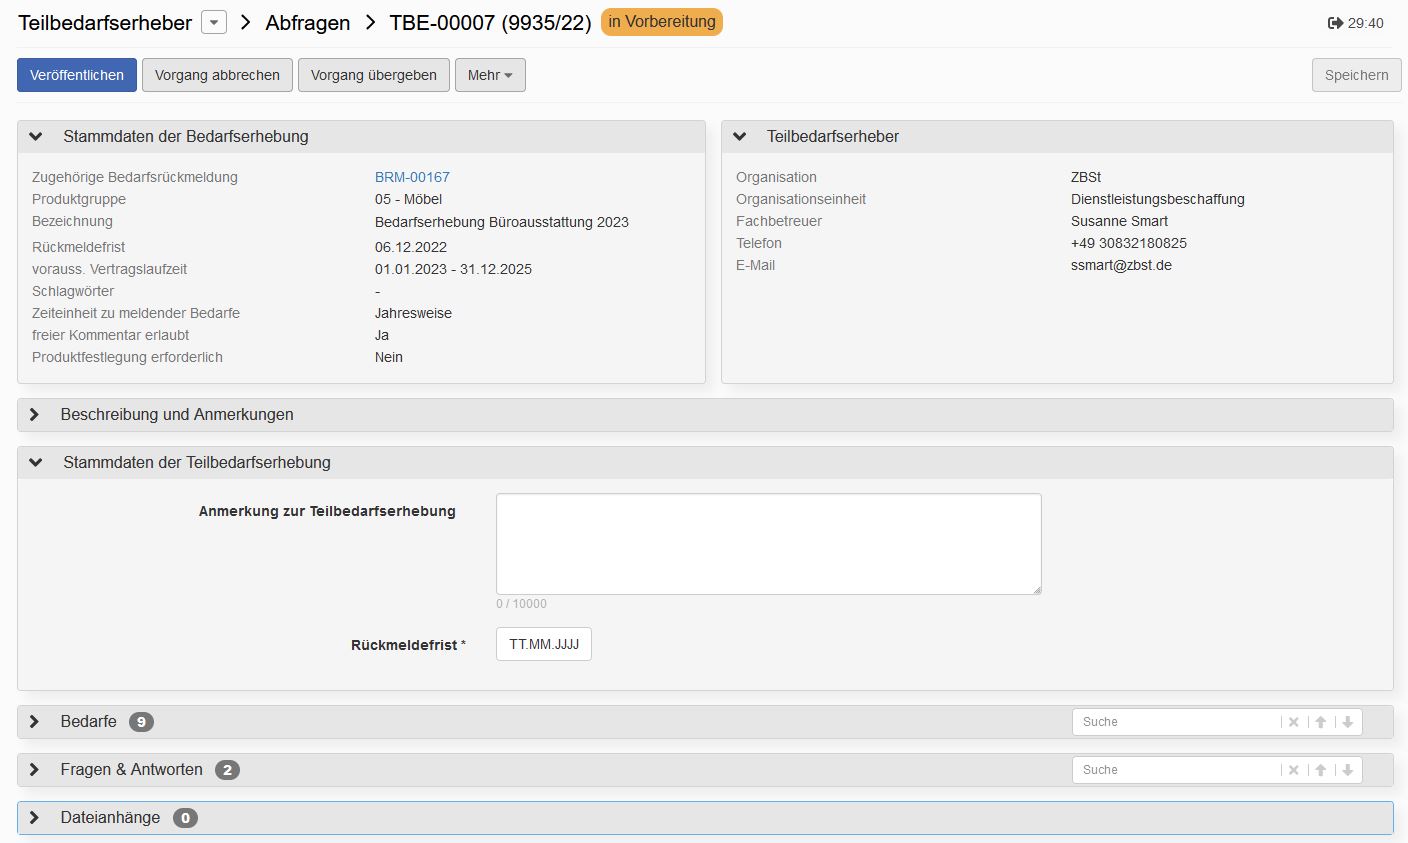Click down arrow in Fragen & Antworten search

pos(1347,769)
